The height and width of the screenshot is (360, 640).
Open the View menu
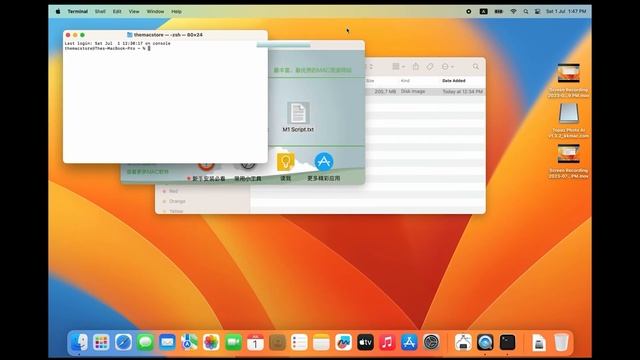134,11
